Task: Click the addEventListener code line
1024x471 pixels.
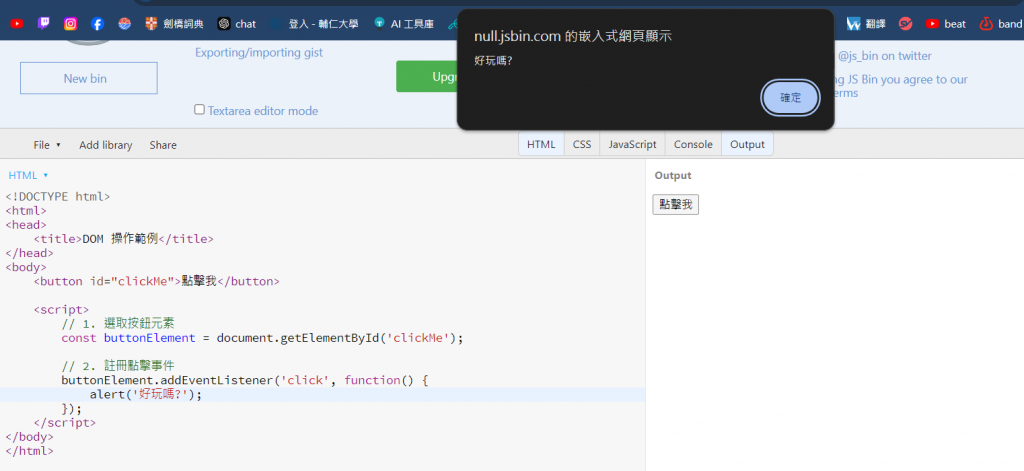Action: 245,380
